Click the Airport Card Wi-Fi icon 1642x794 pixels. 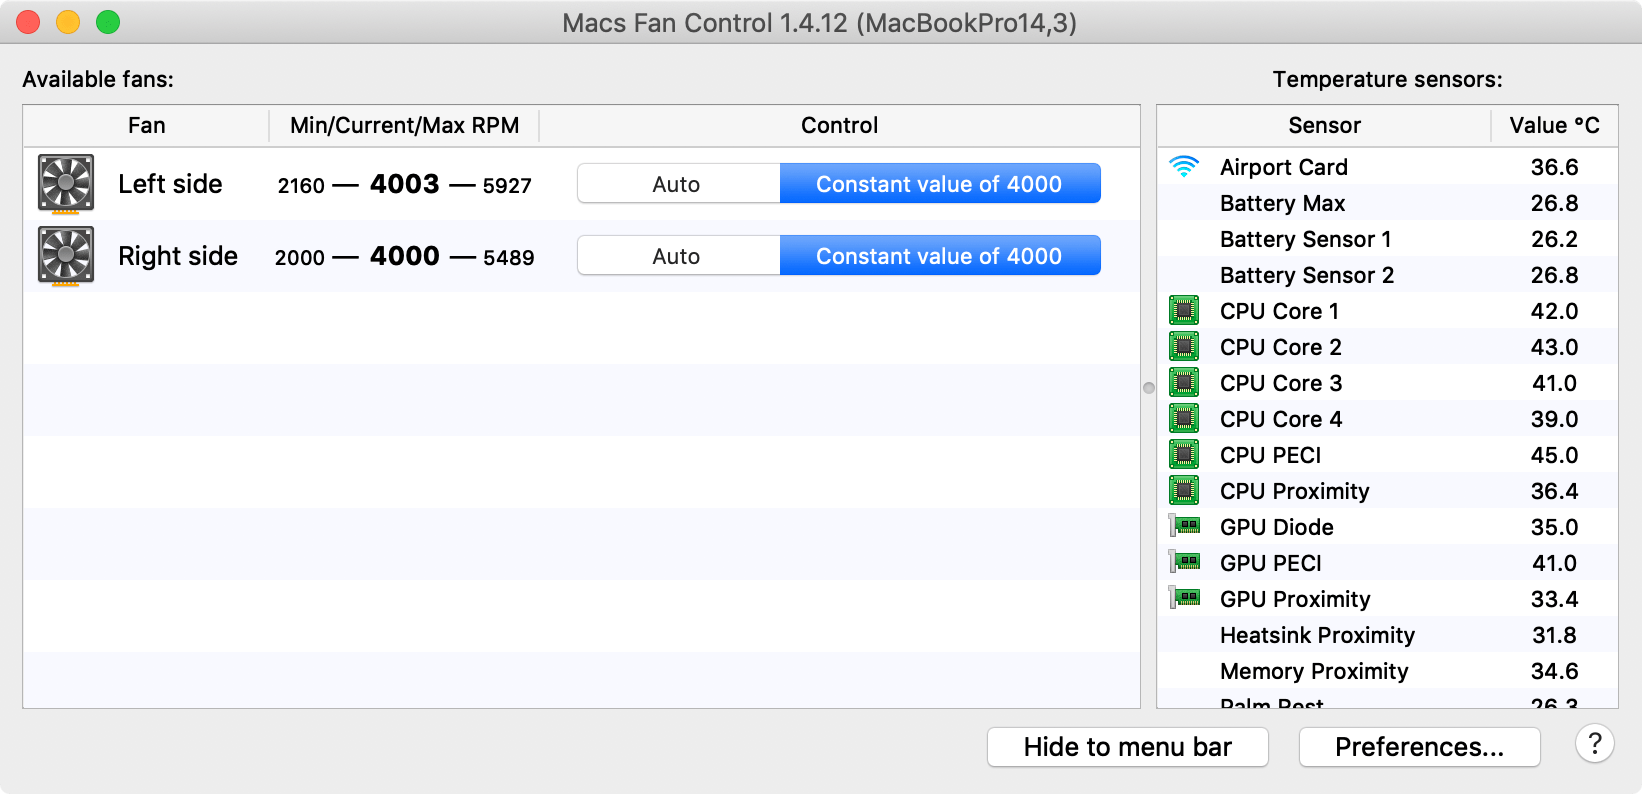tap(1184, 167)
